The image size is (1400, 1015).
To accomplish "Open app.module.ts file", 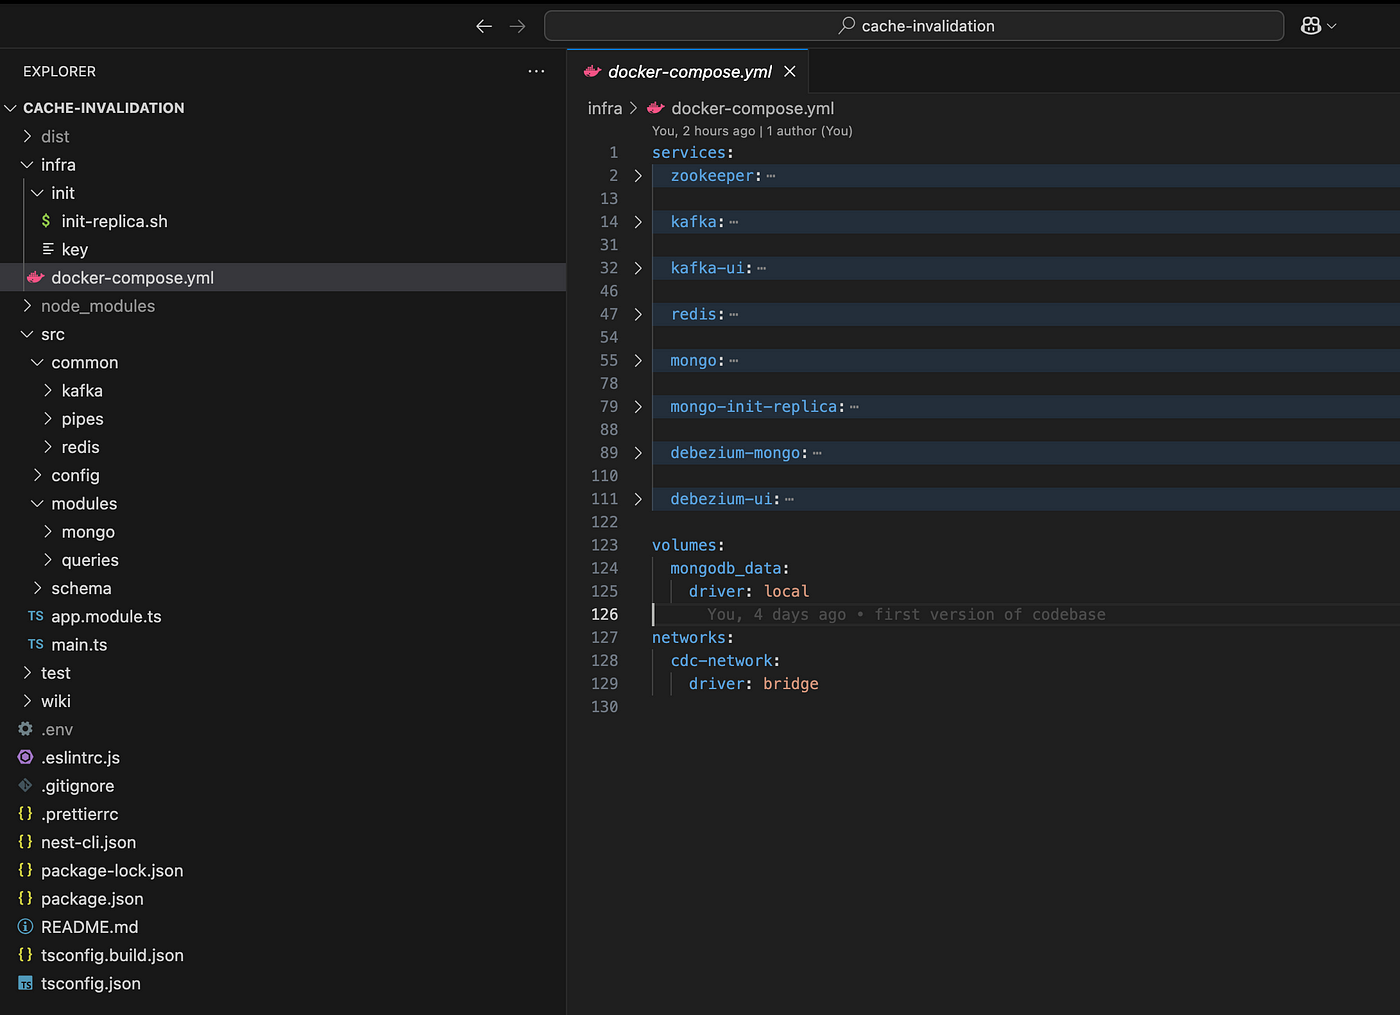I will coord(283,616).
